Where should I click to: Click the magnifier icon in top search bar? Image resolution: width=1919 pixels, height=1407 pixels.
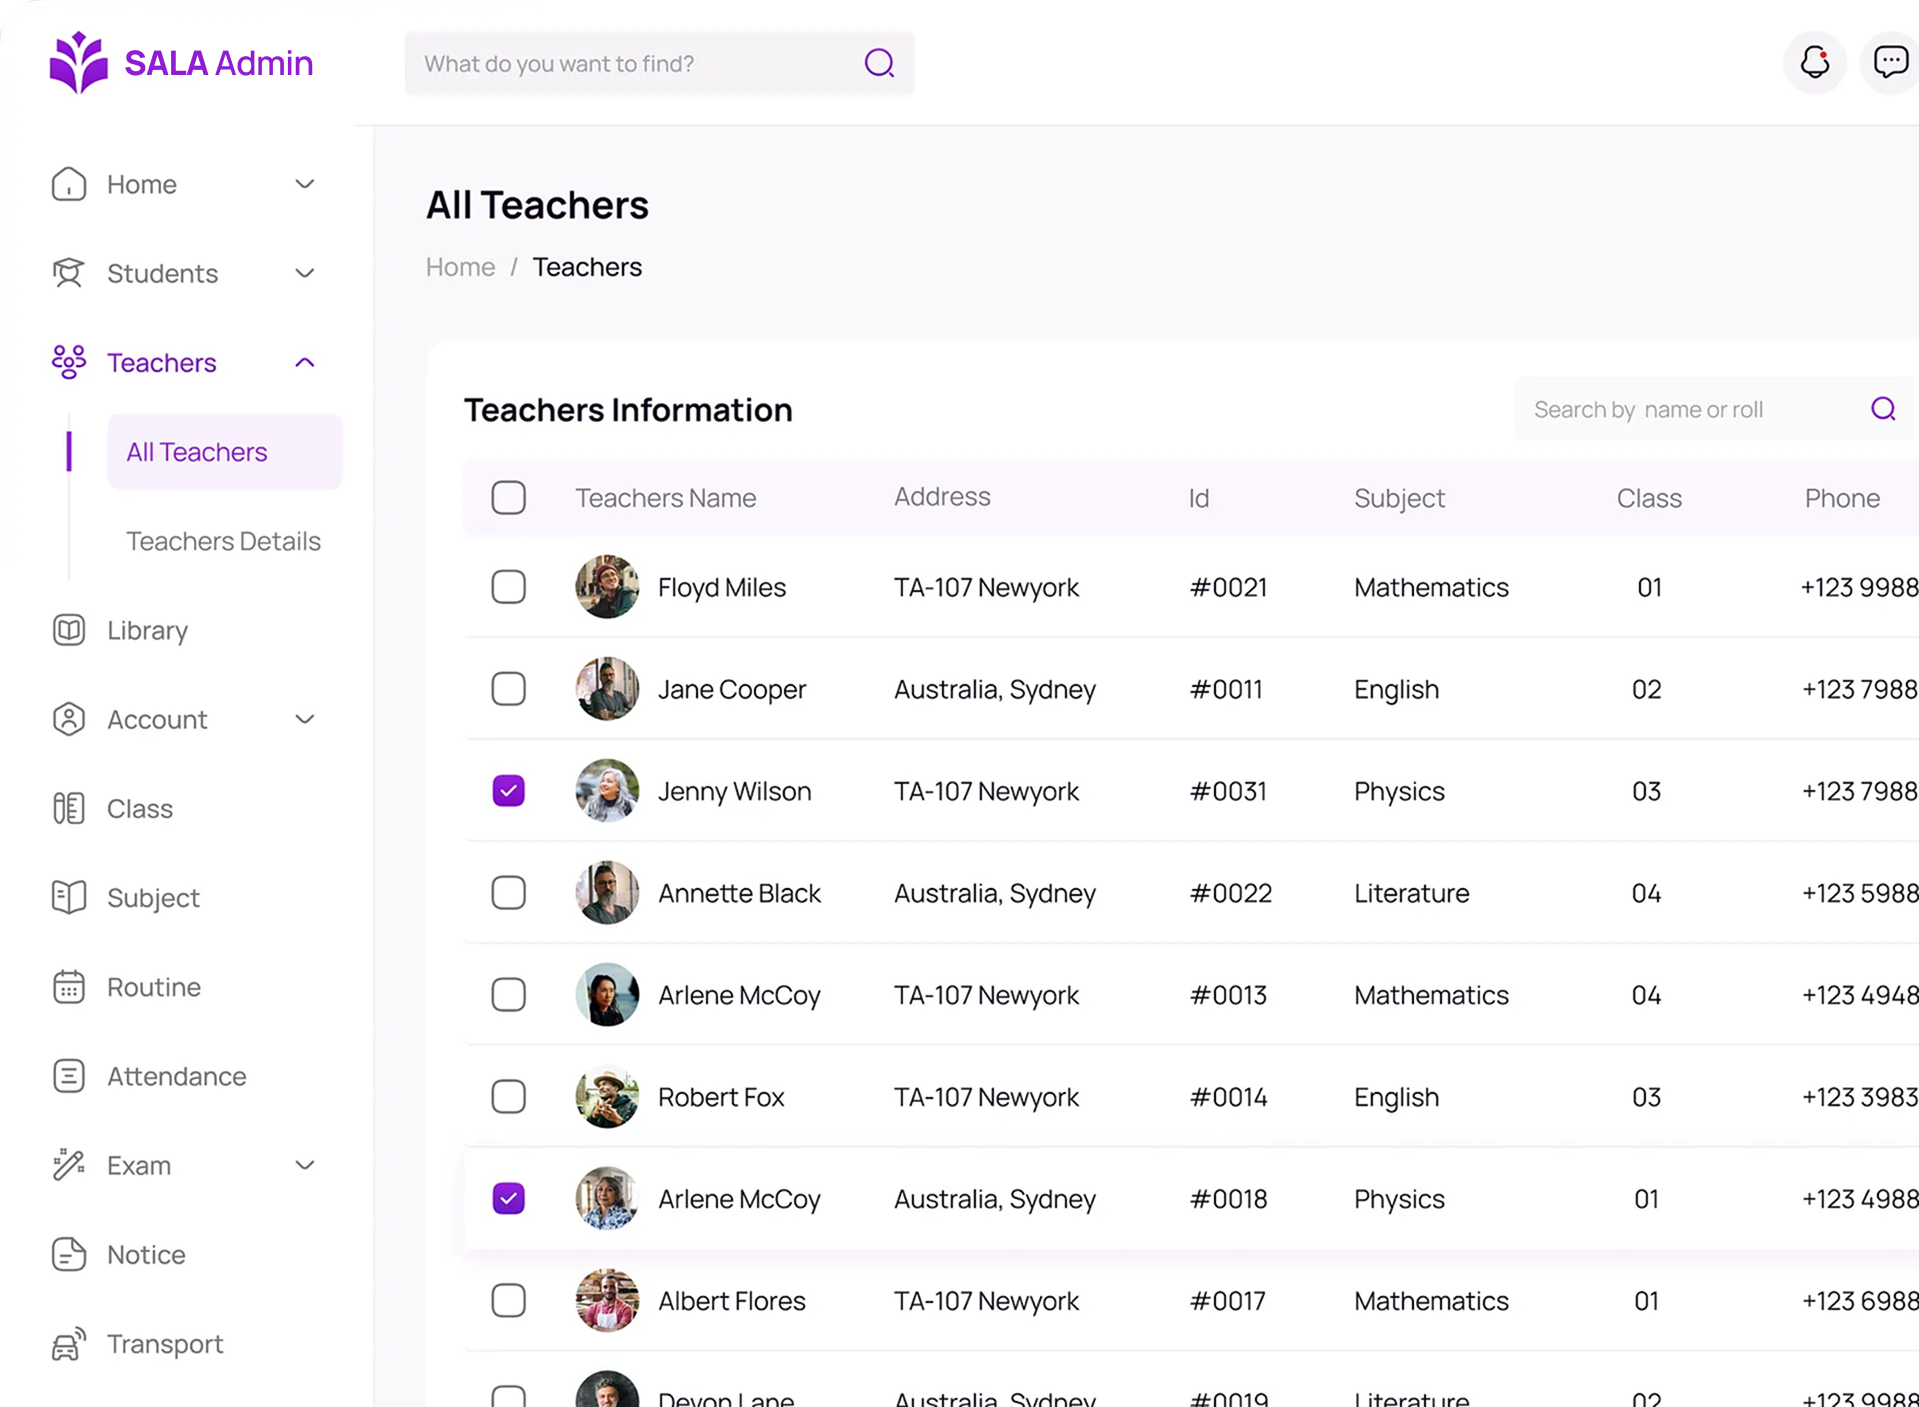pos(879,63)
